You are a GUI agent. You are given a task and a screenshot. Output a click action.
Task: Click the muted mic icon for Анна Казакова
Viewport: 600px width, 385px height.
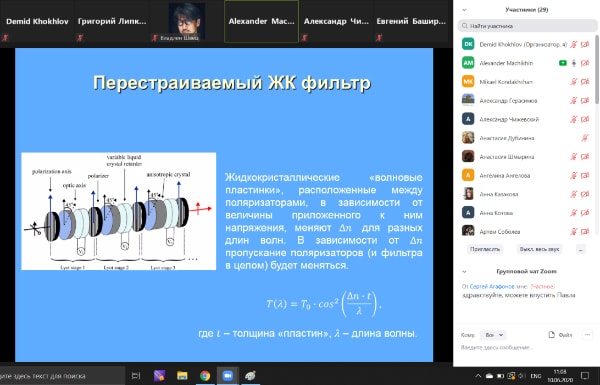pos(574,194)
